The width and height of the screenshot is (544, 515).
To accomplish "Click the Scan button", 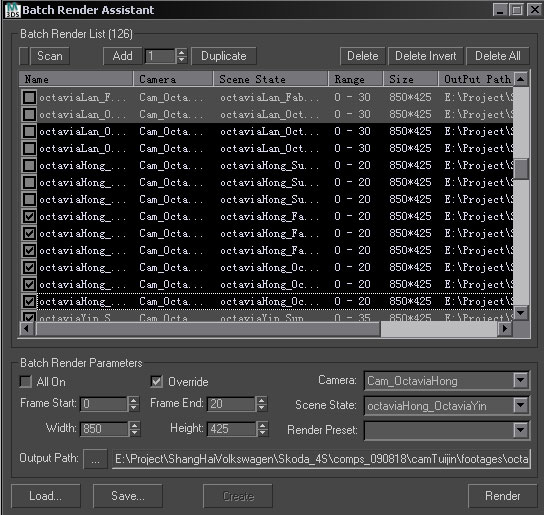I will pos(50,56).
